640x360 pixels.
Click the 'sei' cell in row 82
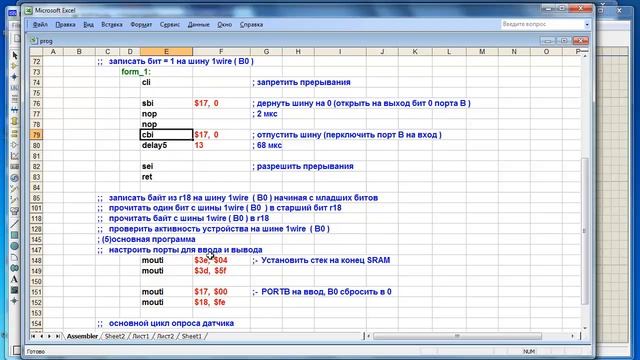pos(166,166)
